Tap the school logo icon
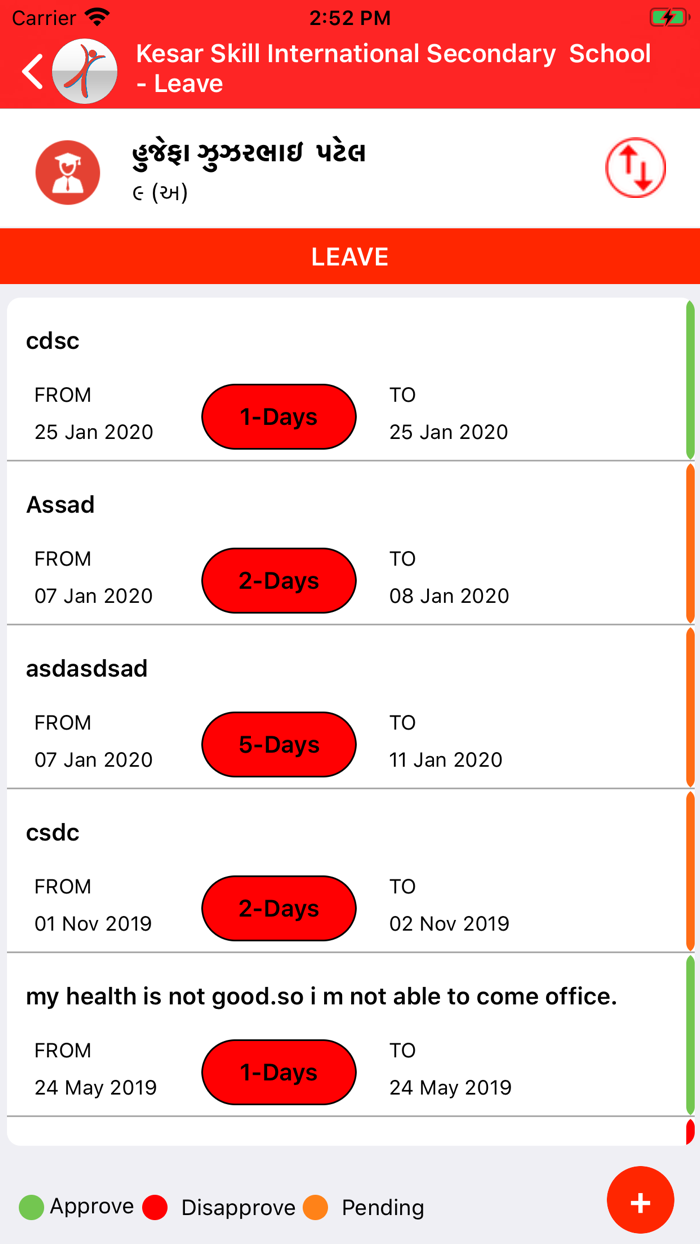The image size is (700, 1244). tap(85, 71)
